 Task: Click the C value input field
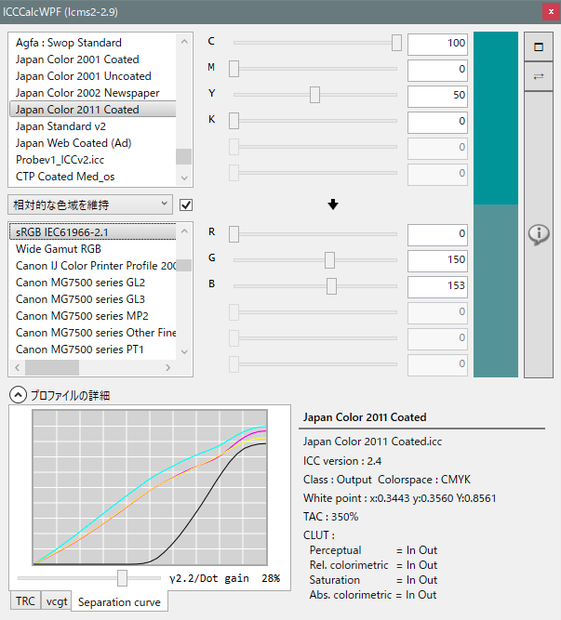point(437,43)
